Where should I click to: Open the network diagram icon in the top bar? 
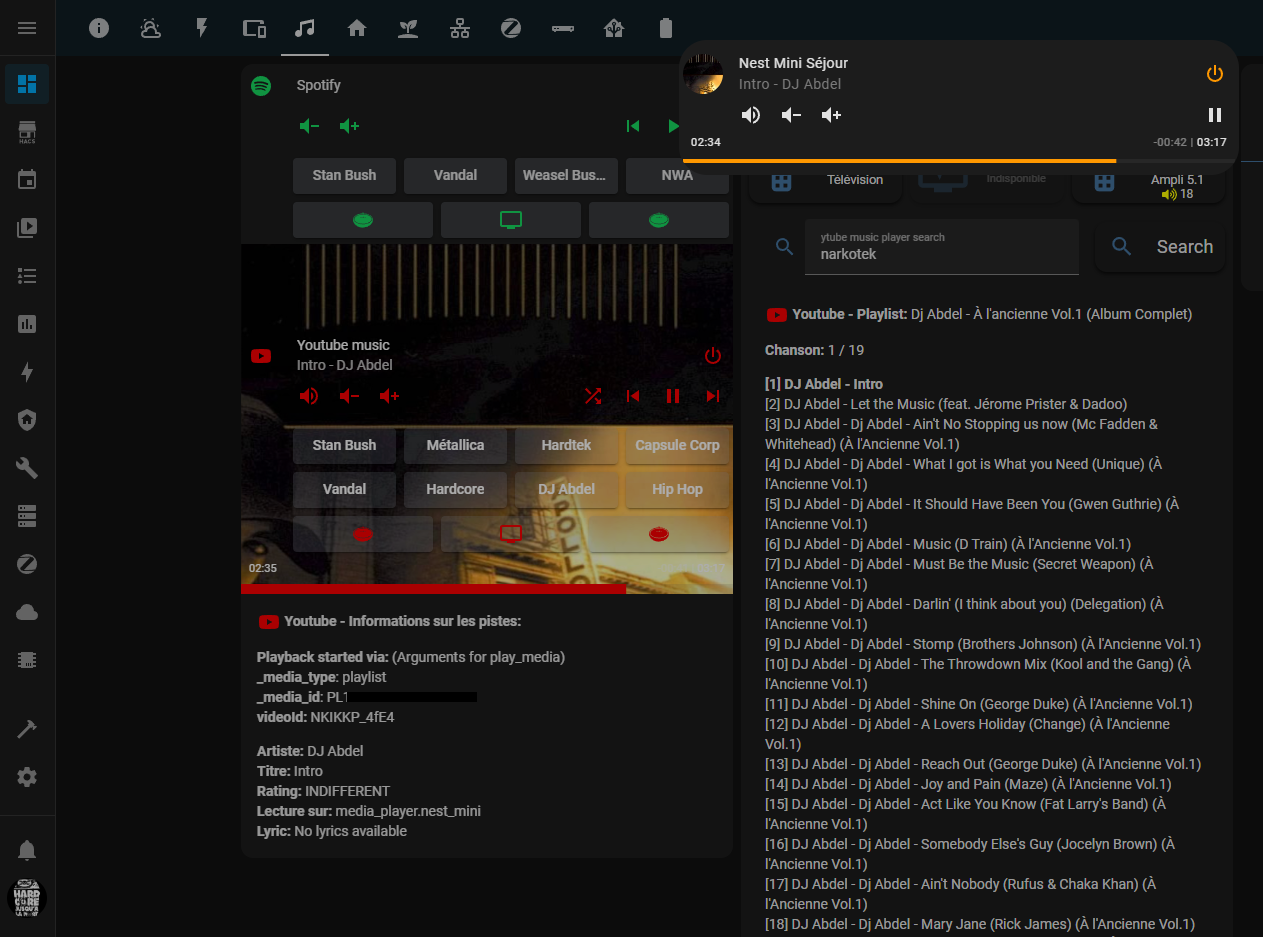(459, 28)
